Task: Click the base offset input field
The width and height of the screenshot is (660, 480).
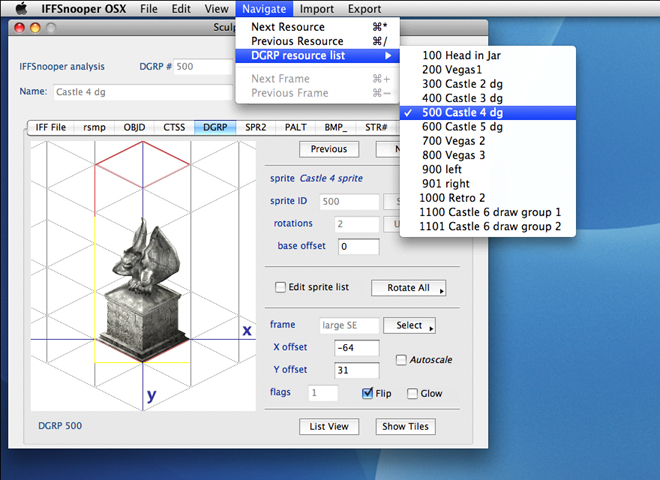Action: coord(359,246)
